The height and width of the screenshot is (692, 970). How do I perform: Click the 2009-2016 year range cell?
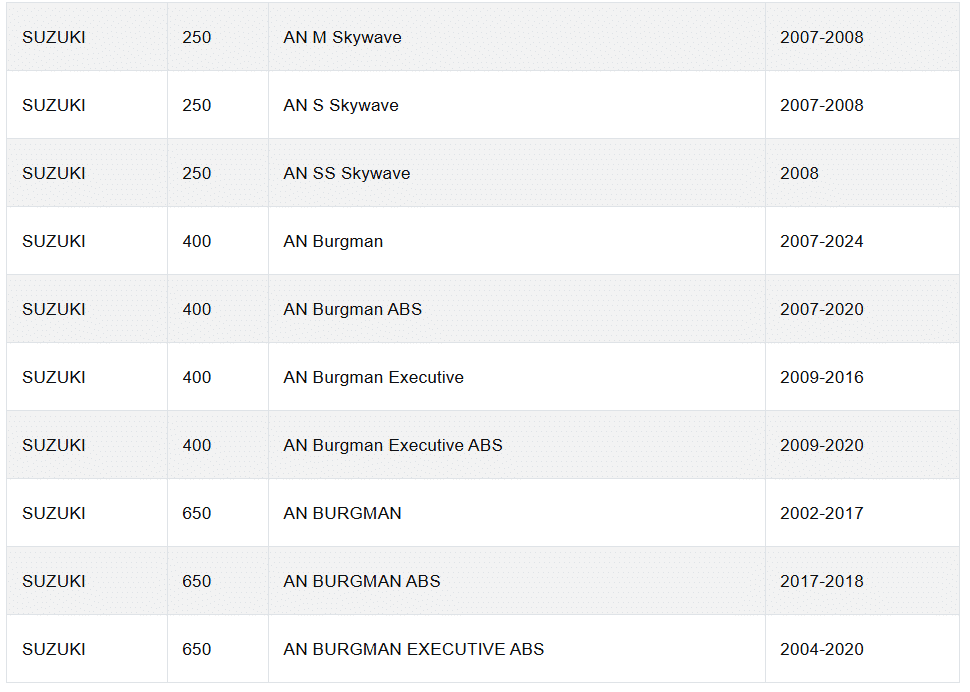[821, 377]
